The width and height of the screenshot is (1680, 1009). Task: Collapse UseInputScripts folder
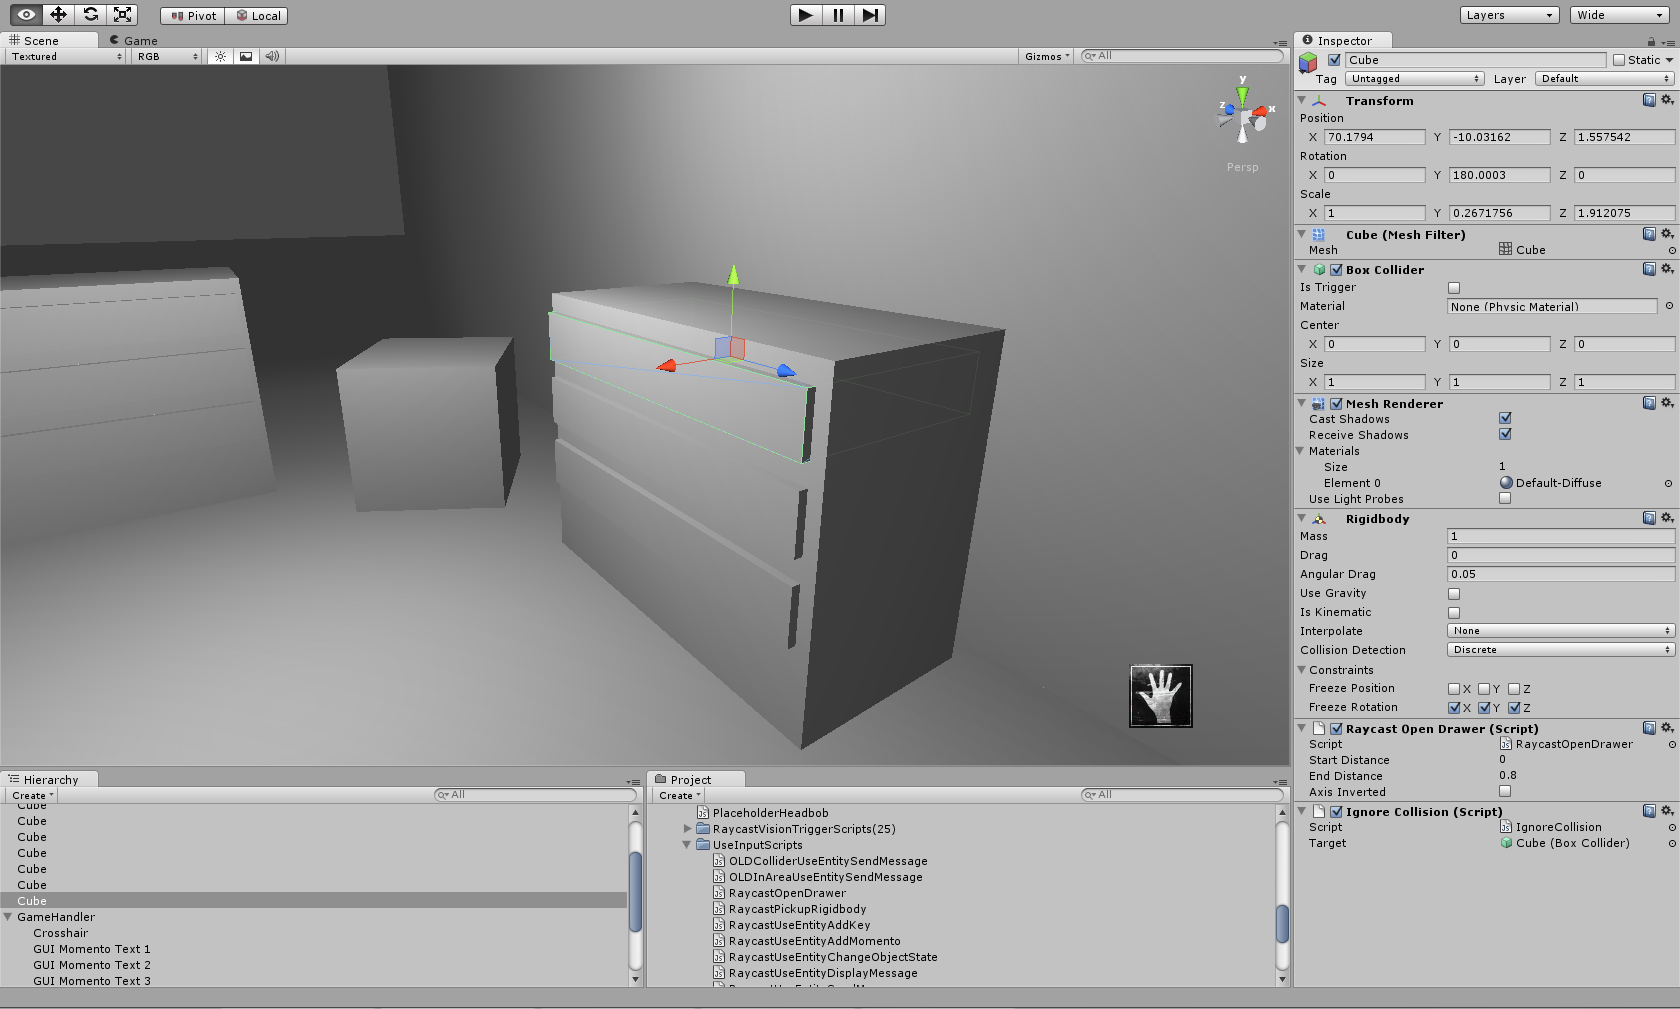tap(687, 845)
